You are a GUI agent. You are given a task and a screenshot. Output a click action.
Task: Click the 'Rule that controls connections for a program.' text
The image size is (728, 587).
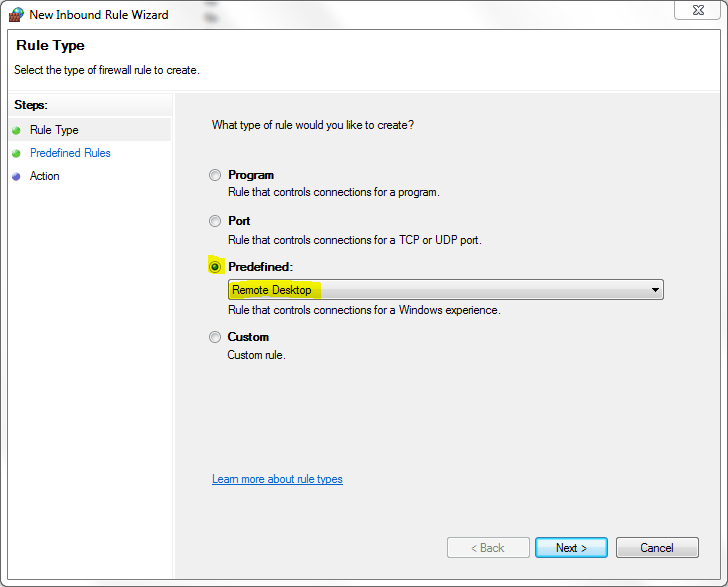[x=333, y=192]
